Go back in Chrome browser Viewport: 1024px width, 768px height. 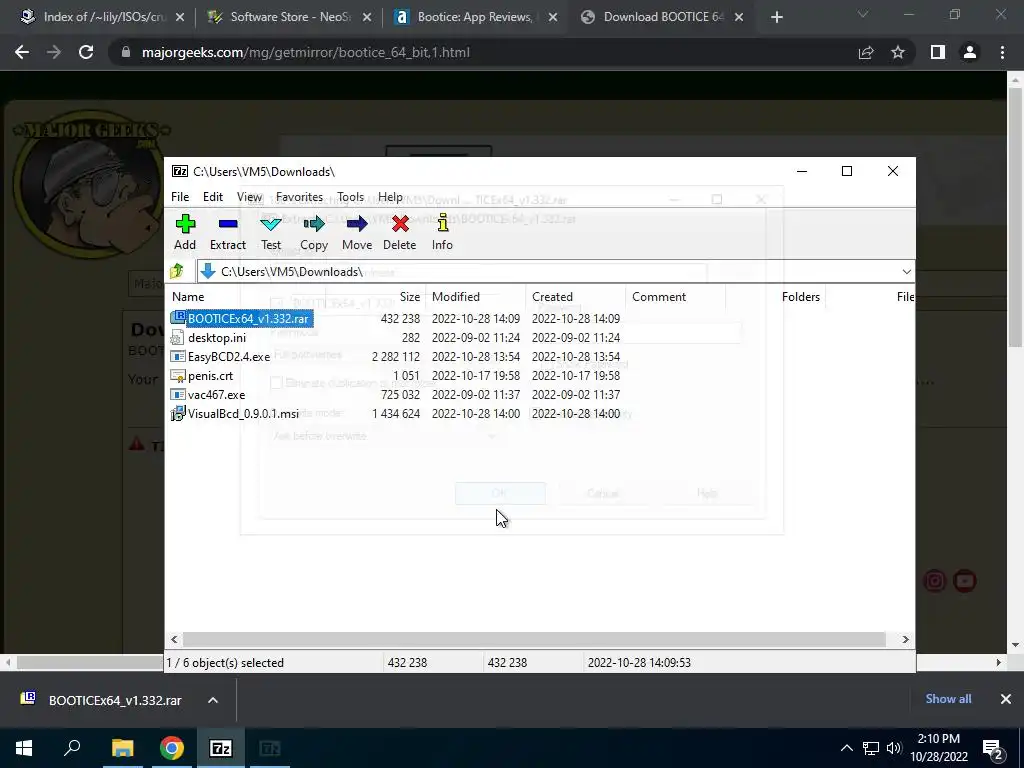22,52
